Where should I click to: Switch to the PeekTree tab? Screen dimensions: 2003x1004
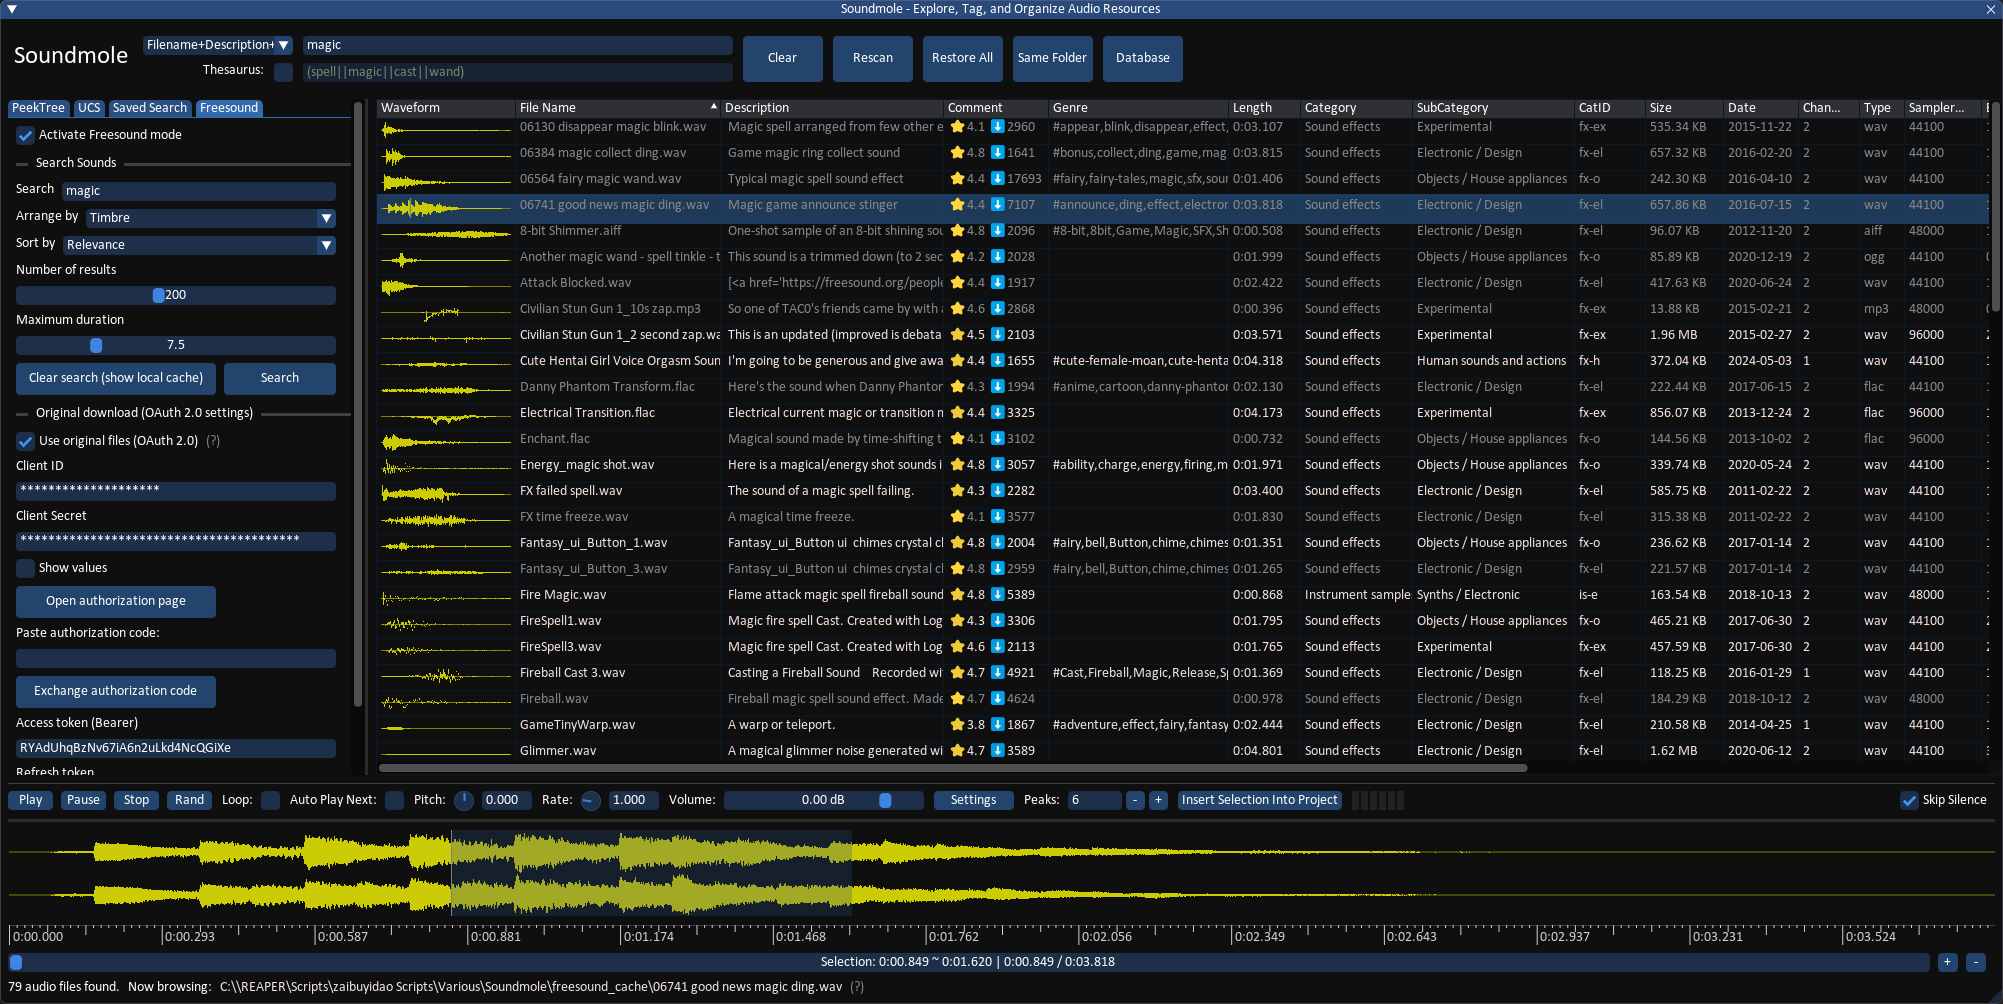point(38,108)
